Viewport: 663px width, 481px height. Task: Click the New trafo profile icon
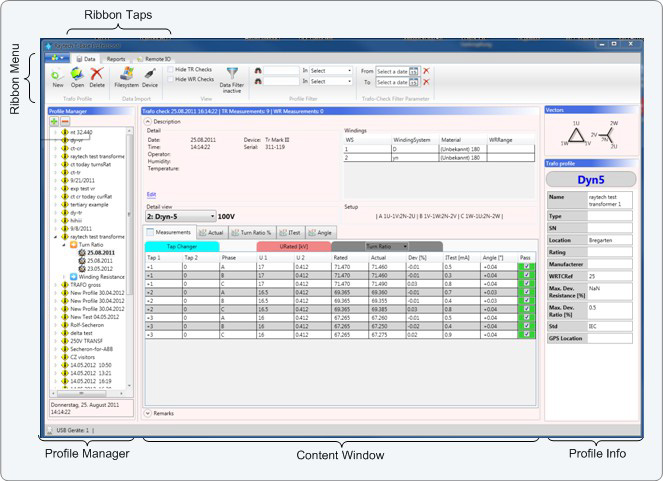[57, 75]
